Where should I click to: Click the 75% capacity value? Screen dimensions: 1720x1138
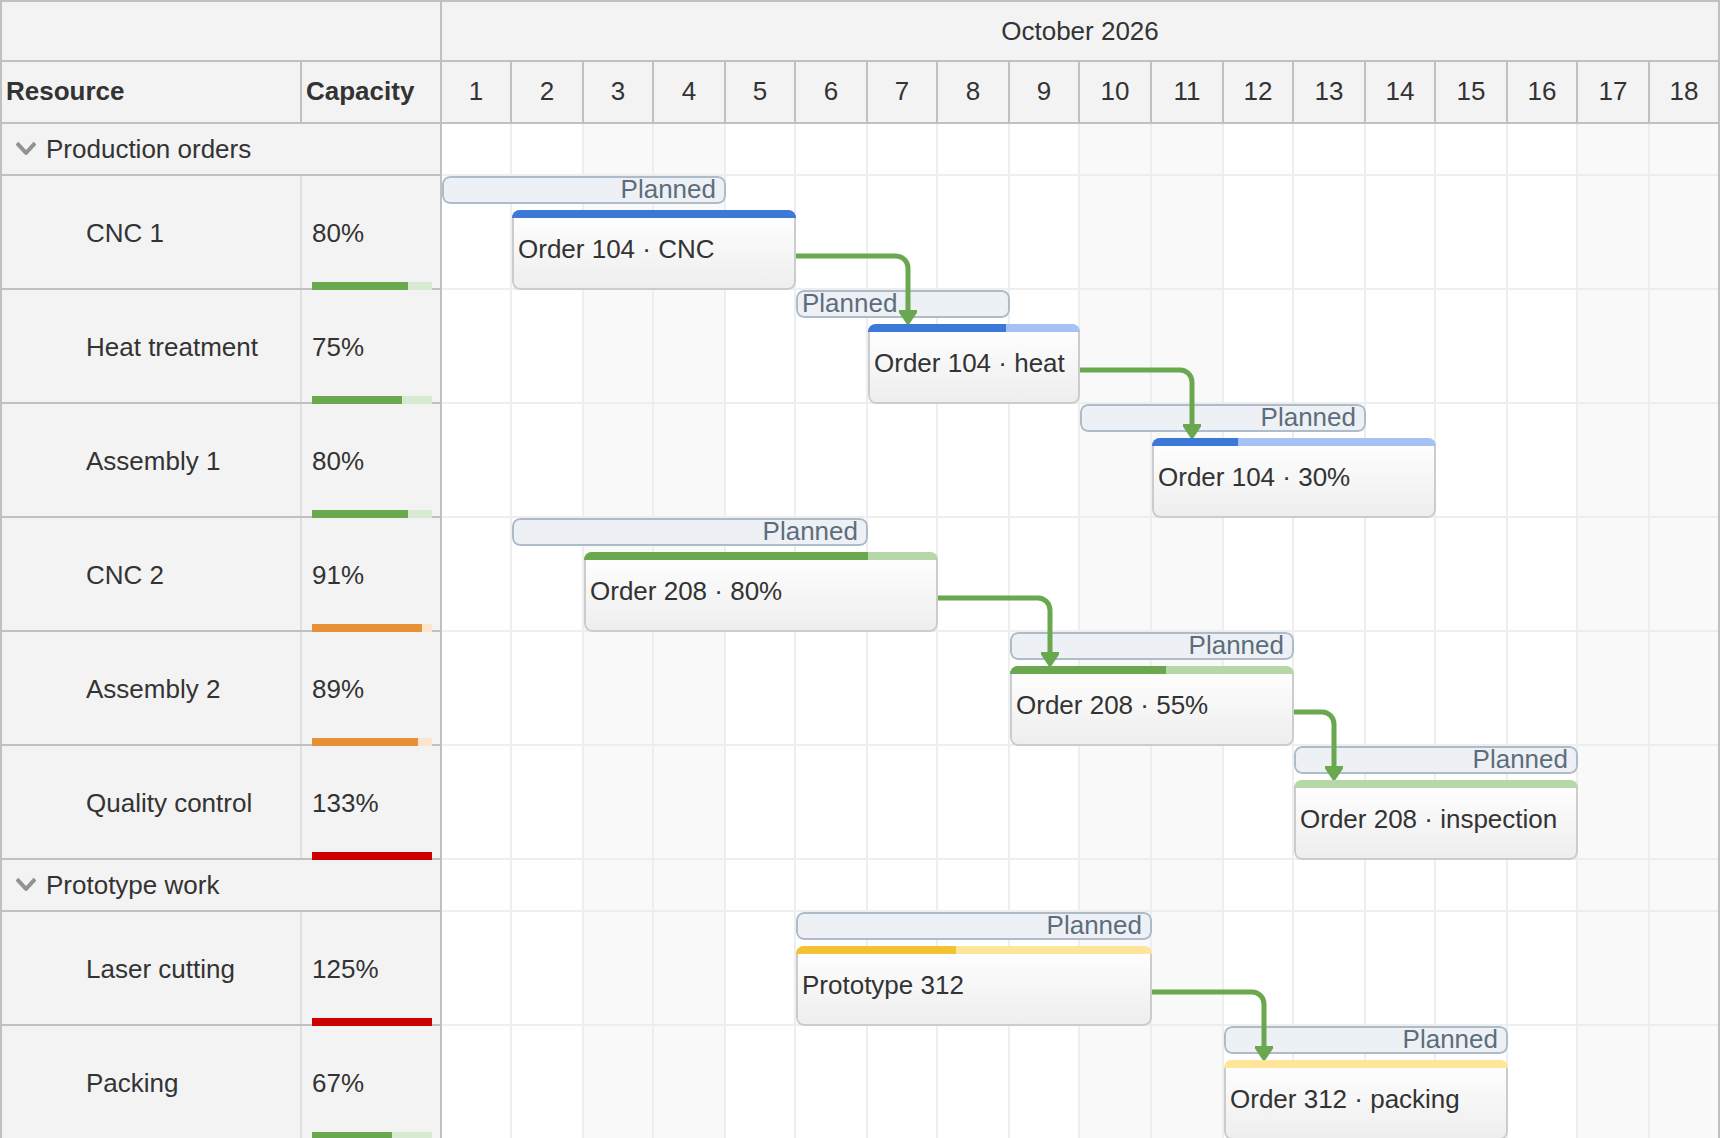pyautogui.click(x=338, y=348)
